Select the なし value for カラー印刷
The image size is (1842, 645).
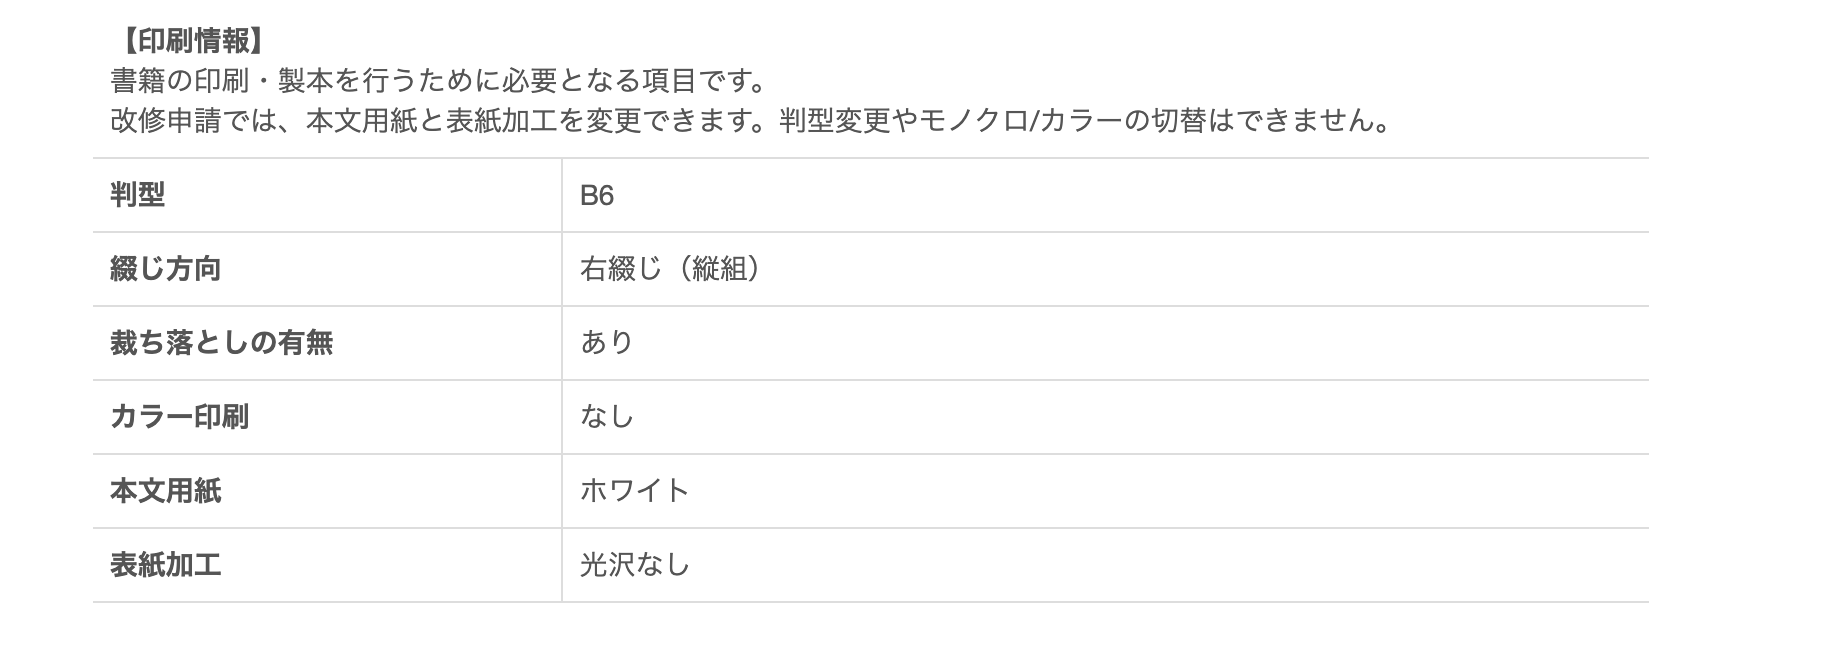point(607,417)
